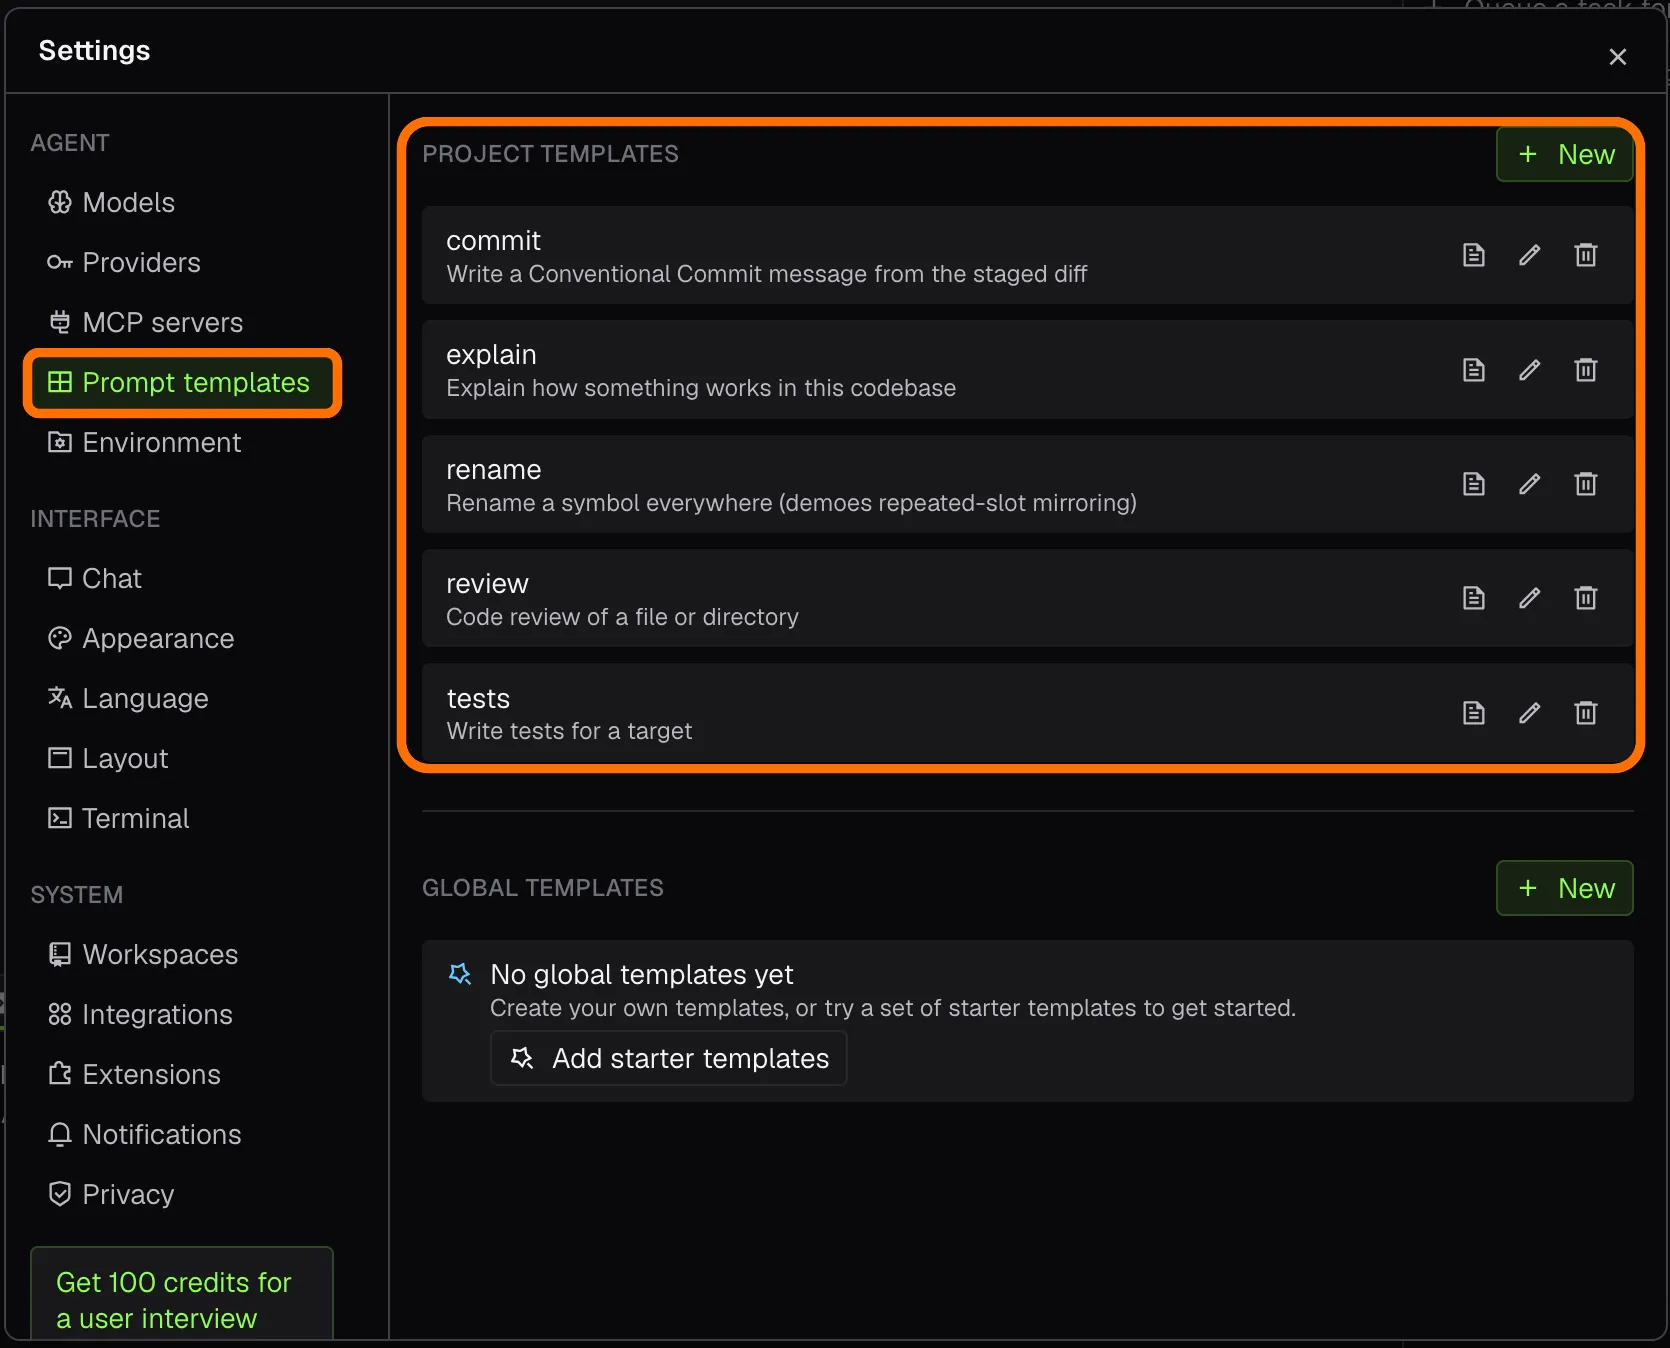This screenshot has height=1348, width=1670.
Task: Edit the explain template
Action: [x=1529, y=370]
